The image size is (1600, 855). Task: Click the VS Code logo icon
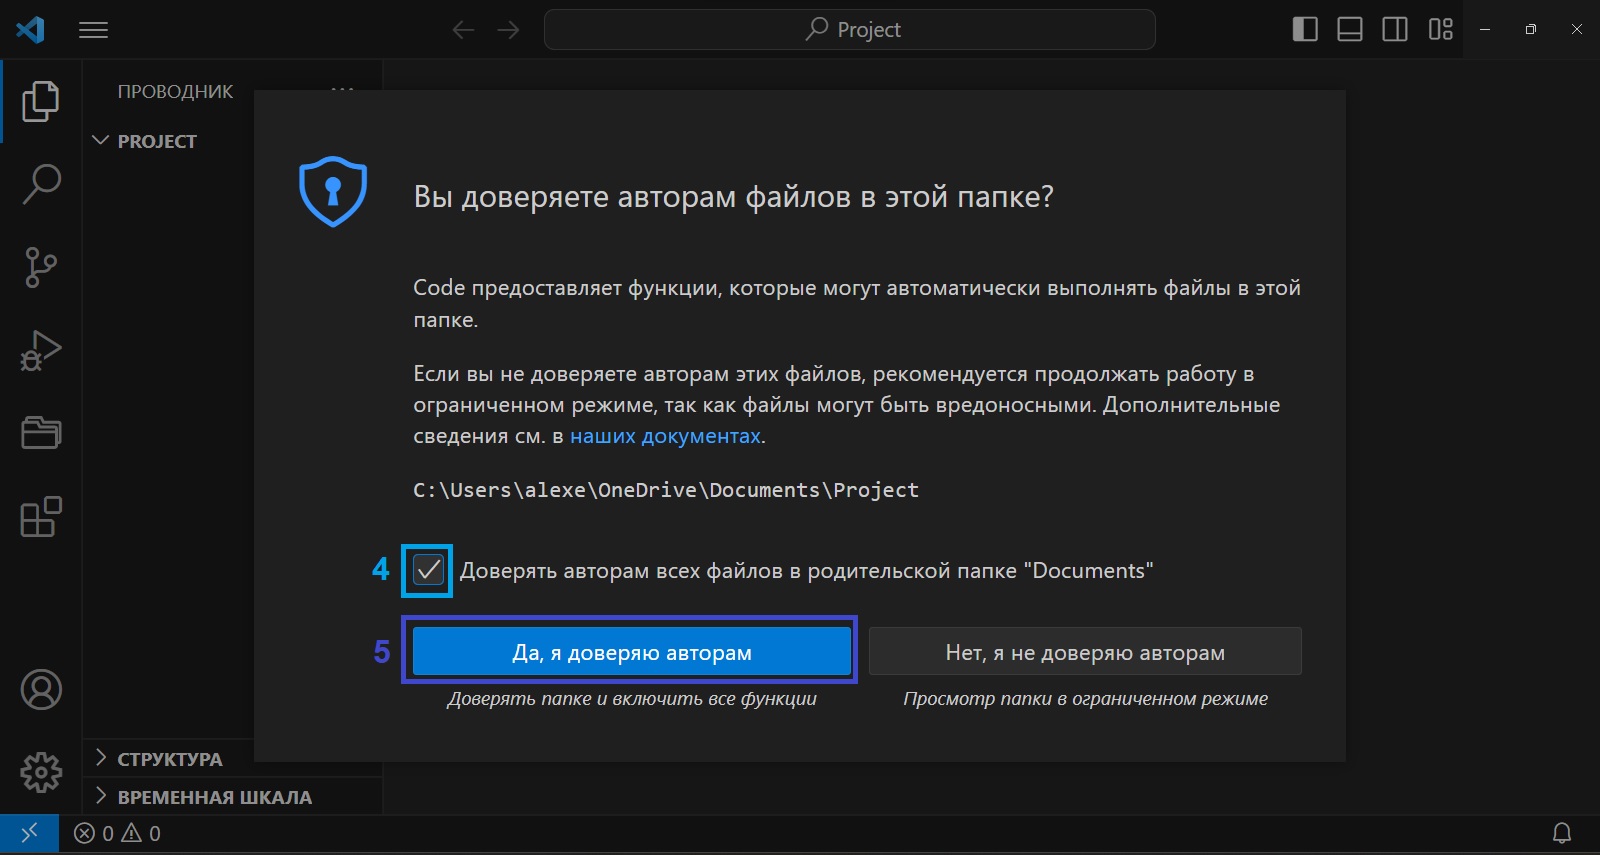click(x=30, y=30)
